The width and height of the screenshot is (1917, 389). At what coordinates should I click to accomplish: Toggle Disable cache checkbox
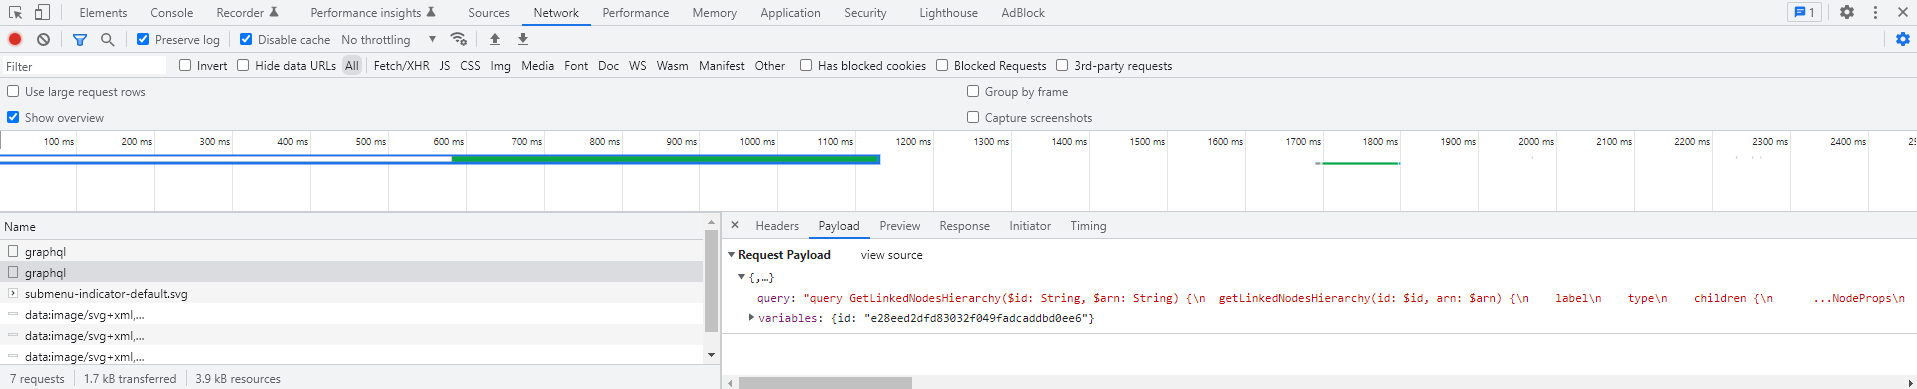pos(246,39)
